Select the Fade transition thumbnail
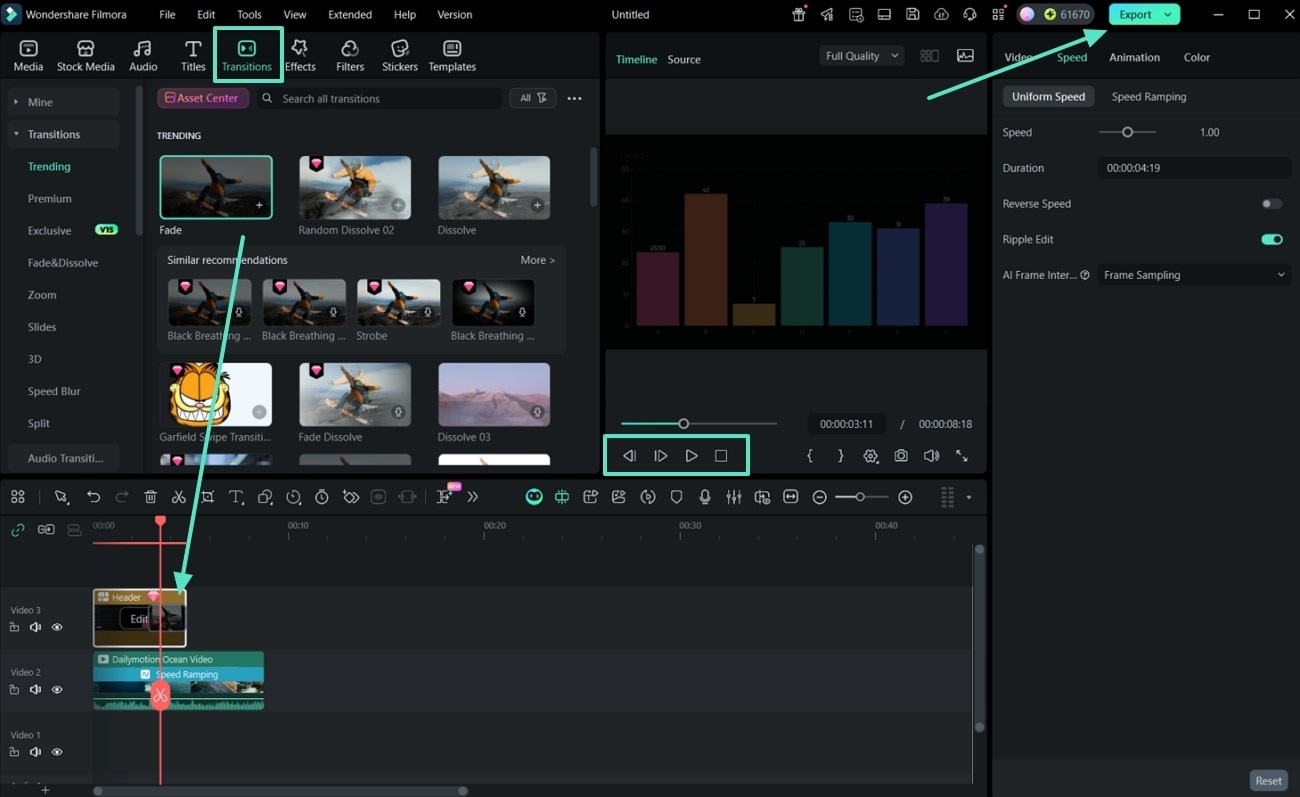The image size is (1300, 797). (216, 186)
